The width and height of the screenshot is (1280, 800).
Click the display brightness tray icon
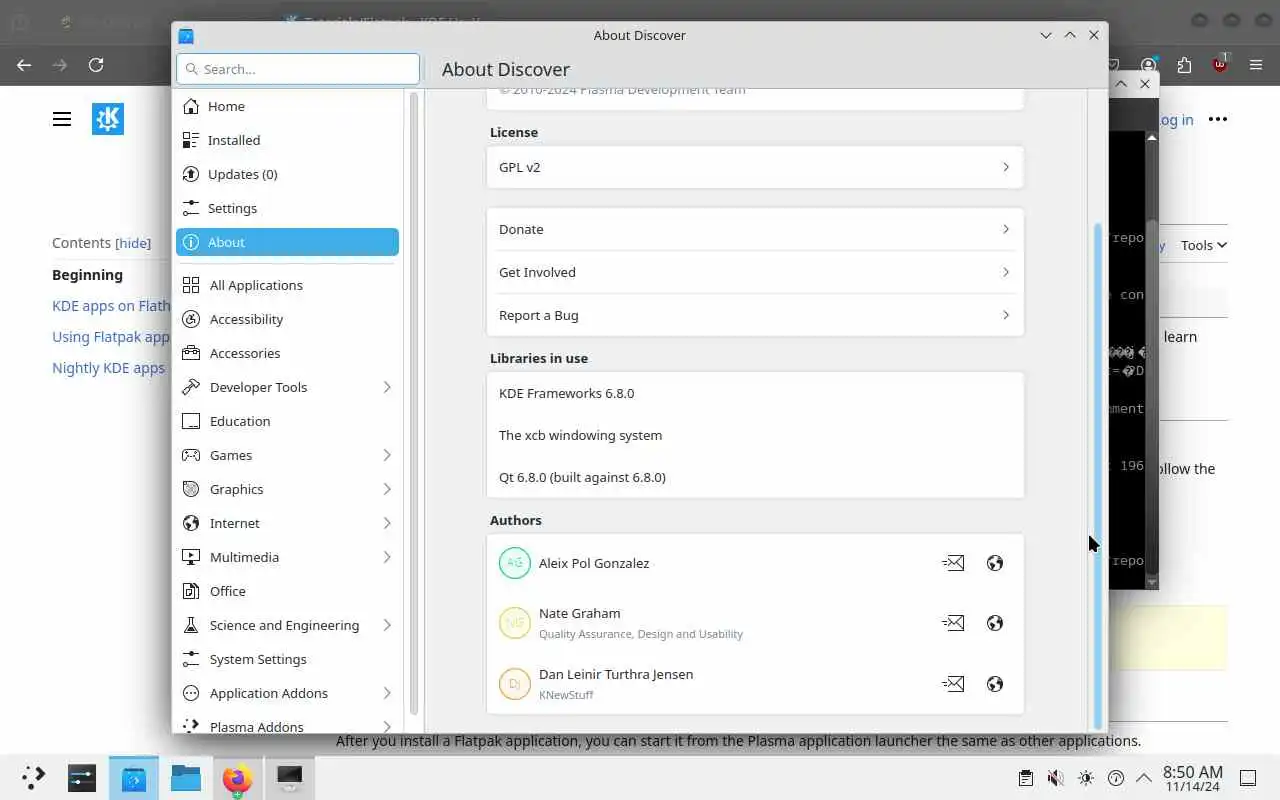1086,778
